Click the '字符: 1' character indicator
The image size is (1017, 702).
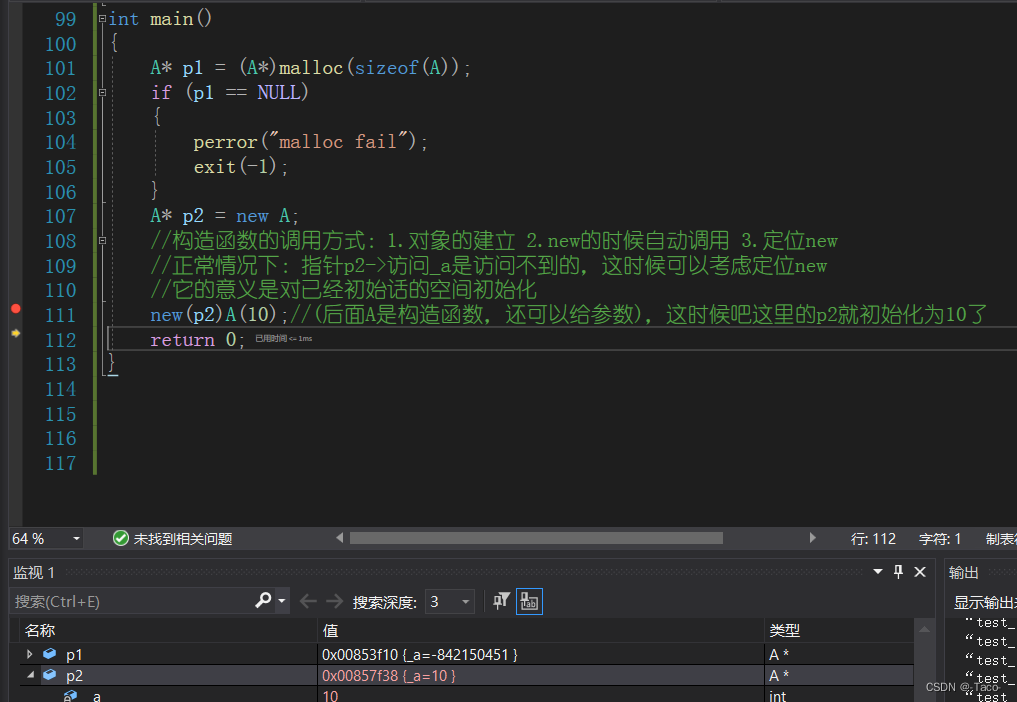(x=940, y=539)
